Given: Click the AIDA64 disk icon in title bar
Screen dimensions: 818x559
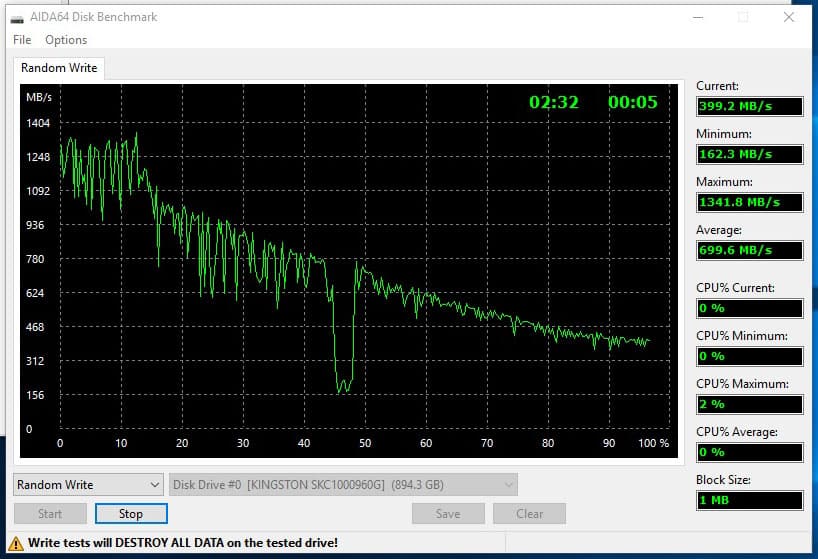Looking at the screenshot, I should [x=17, y=19].
